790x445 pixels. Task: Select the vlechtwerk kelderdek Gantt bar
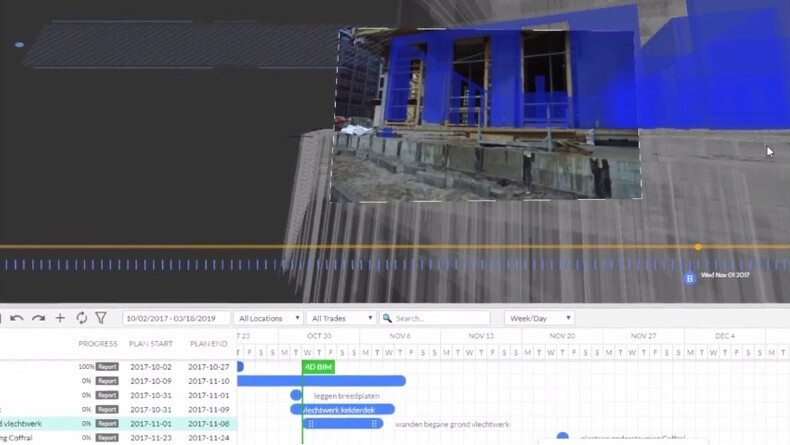pos(343,409)
